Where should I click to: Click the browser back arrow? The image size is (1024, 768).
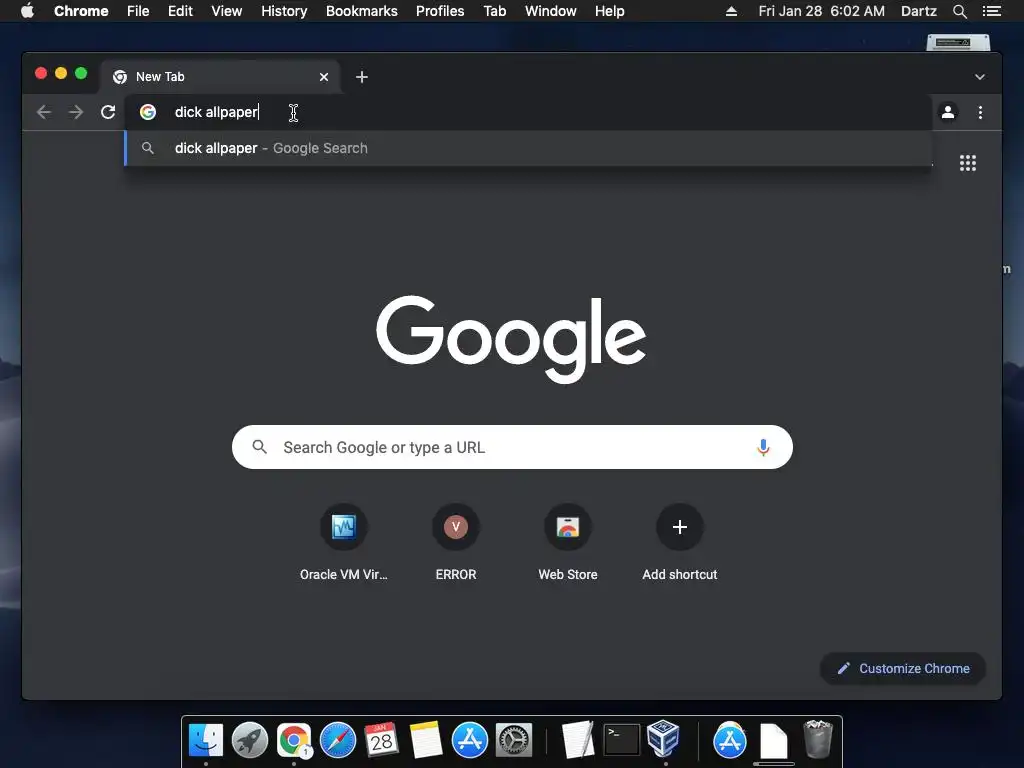(44, 112)
